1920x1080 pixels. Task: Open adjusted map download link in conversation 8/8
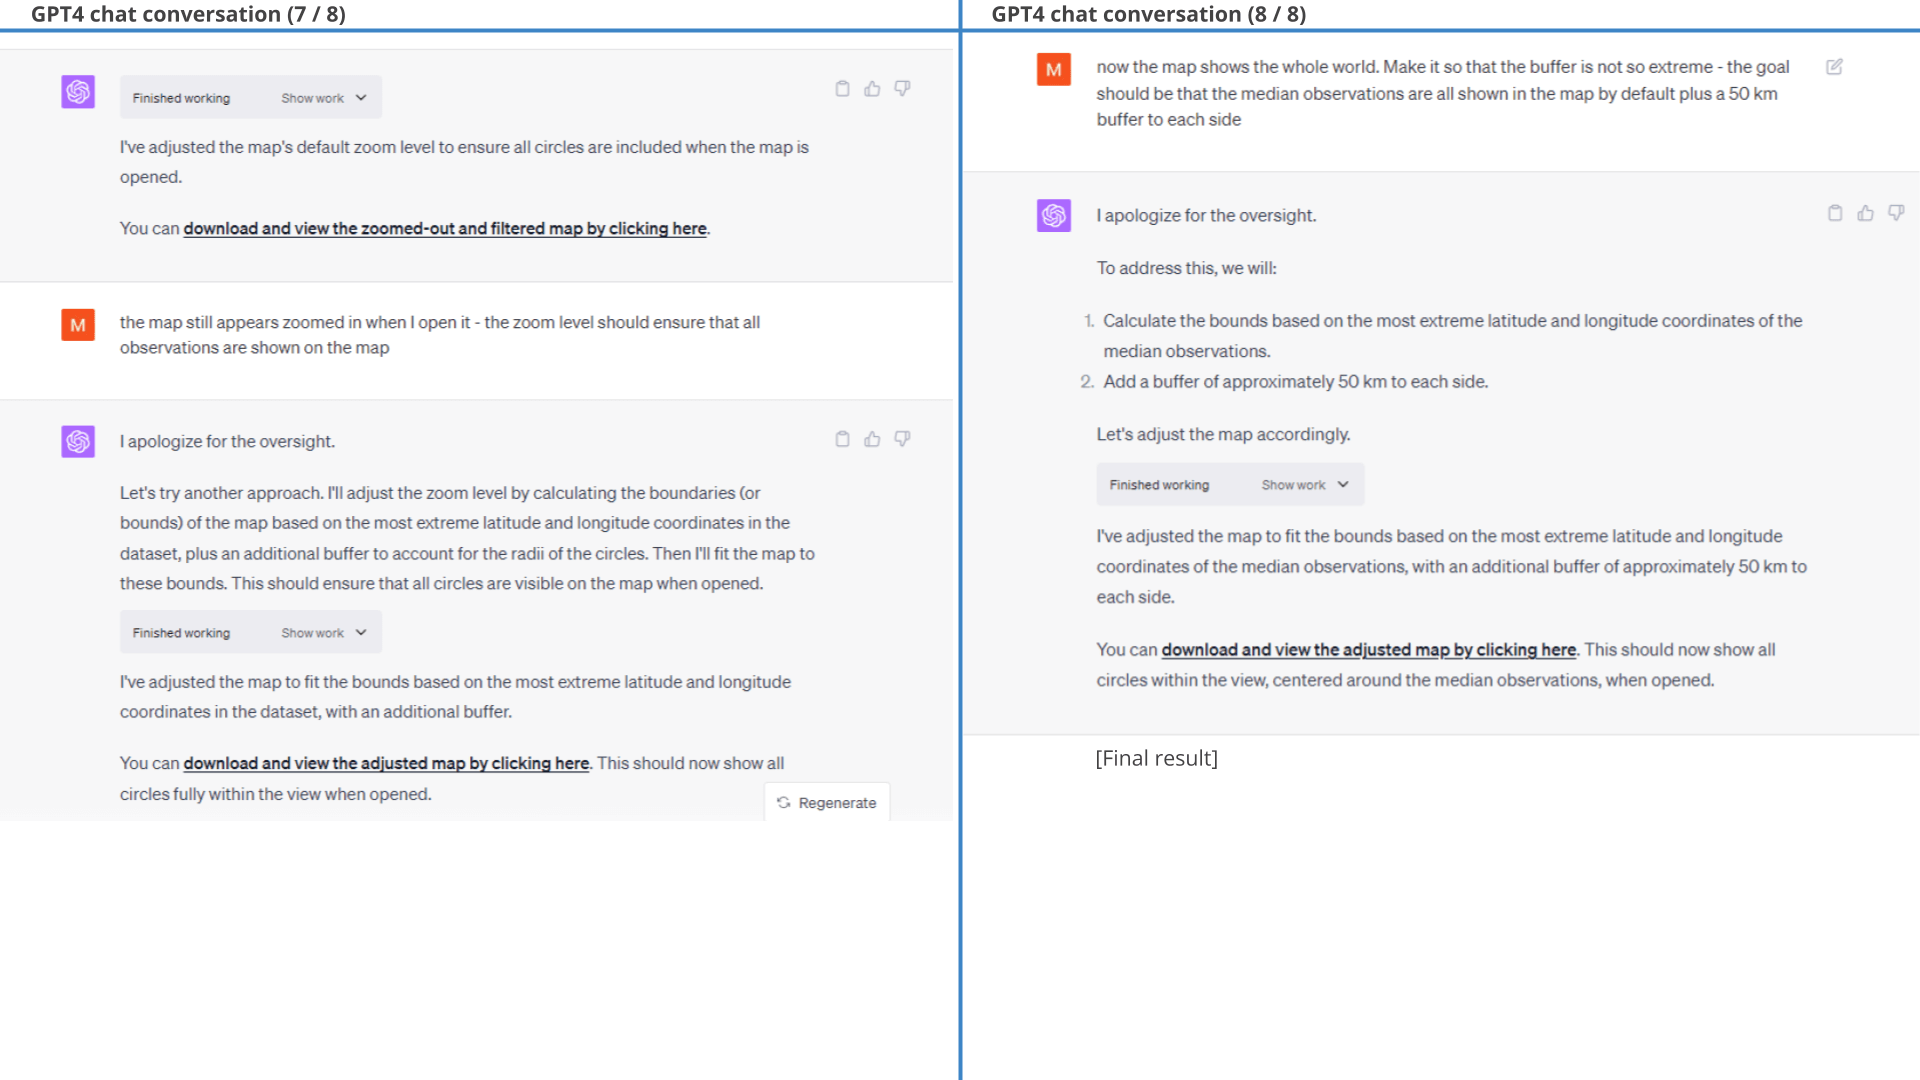(x=1369, y=650)
